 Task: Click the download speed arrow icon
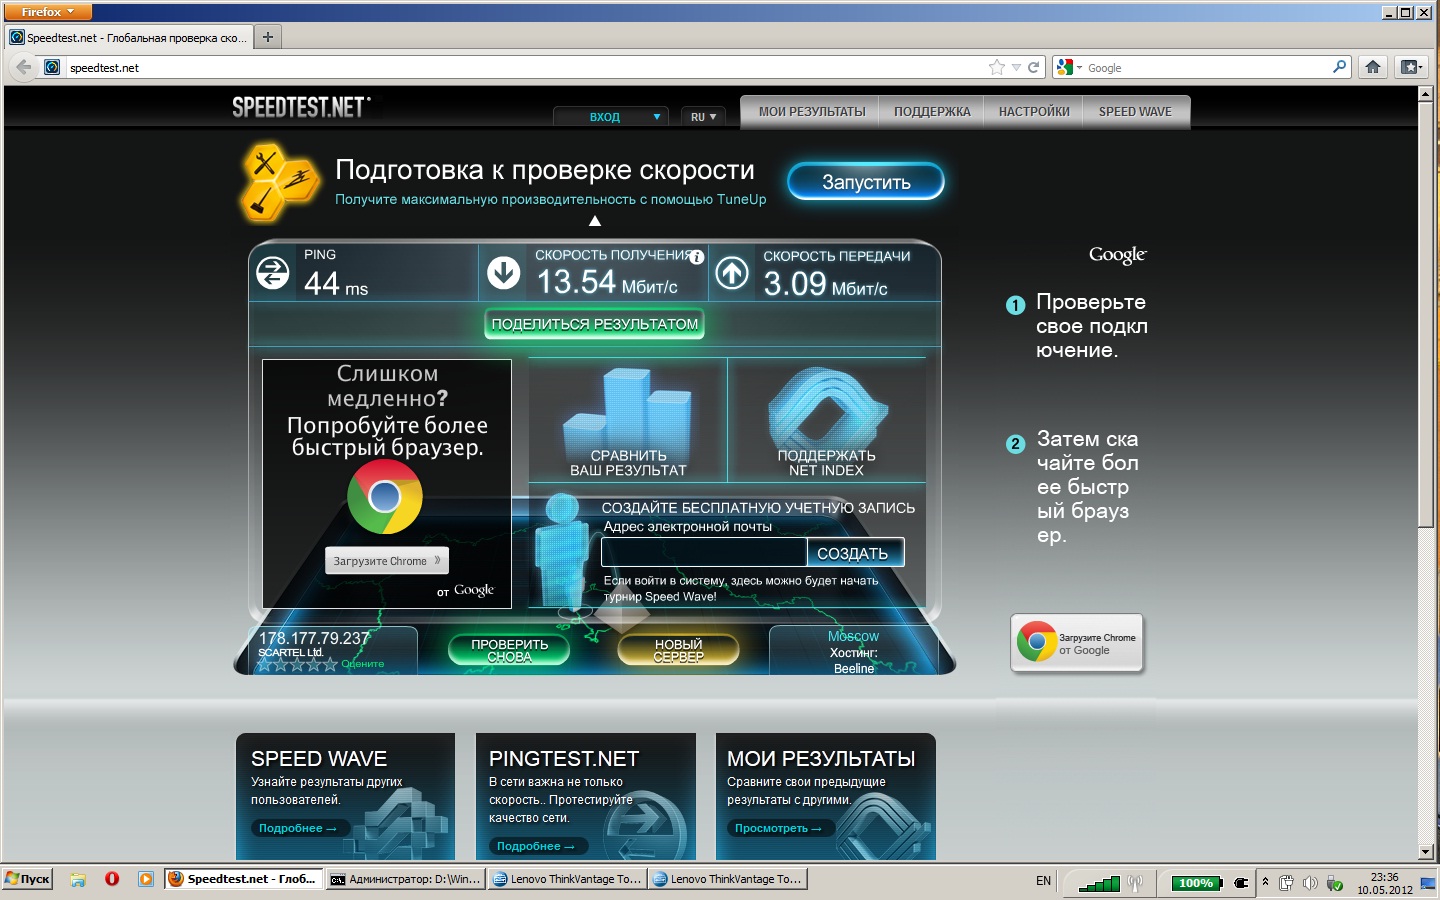coord(504,272)
